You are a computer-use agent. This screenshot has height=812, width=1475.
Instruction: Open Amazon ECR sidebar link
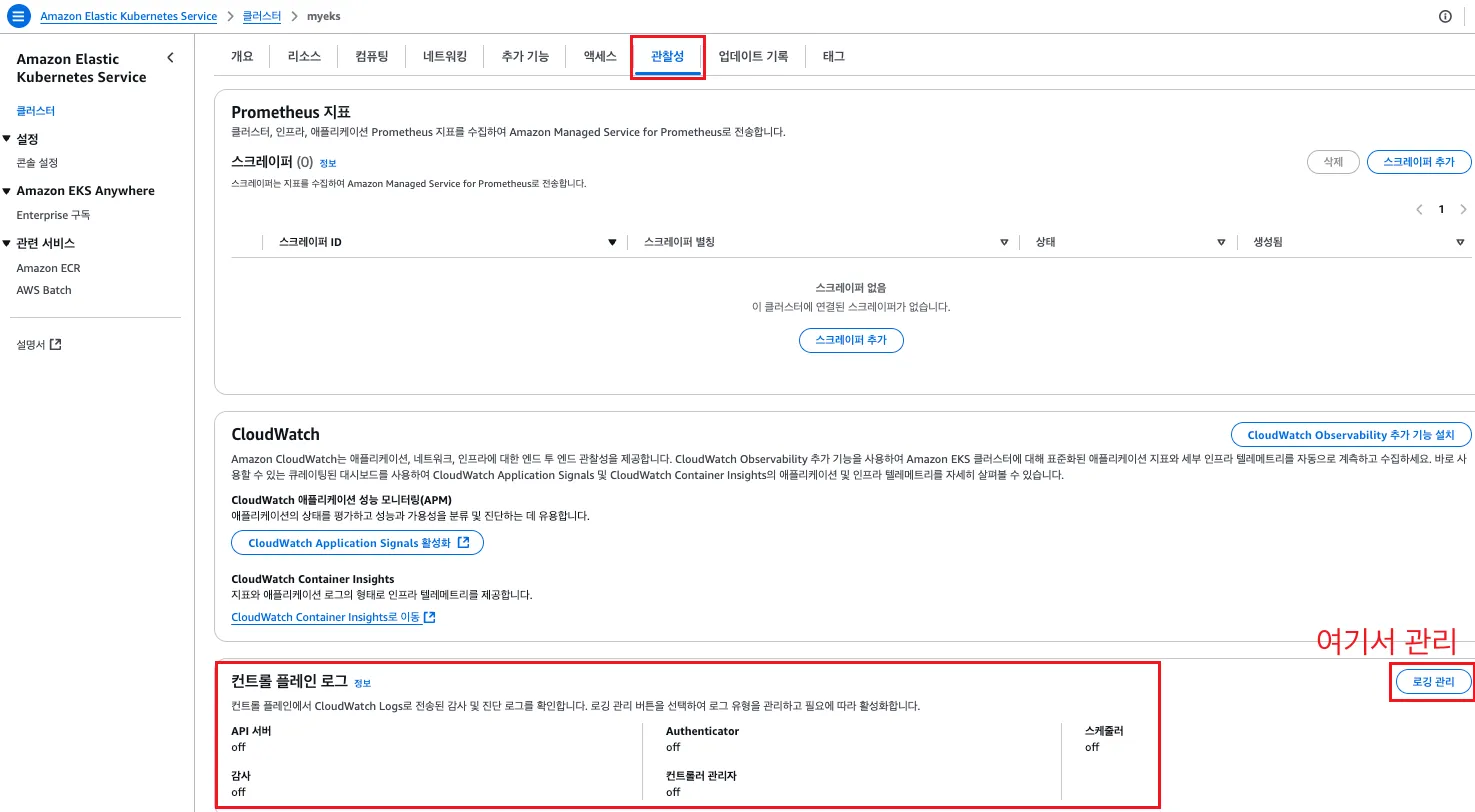(48, 268)
